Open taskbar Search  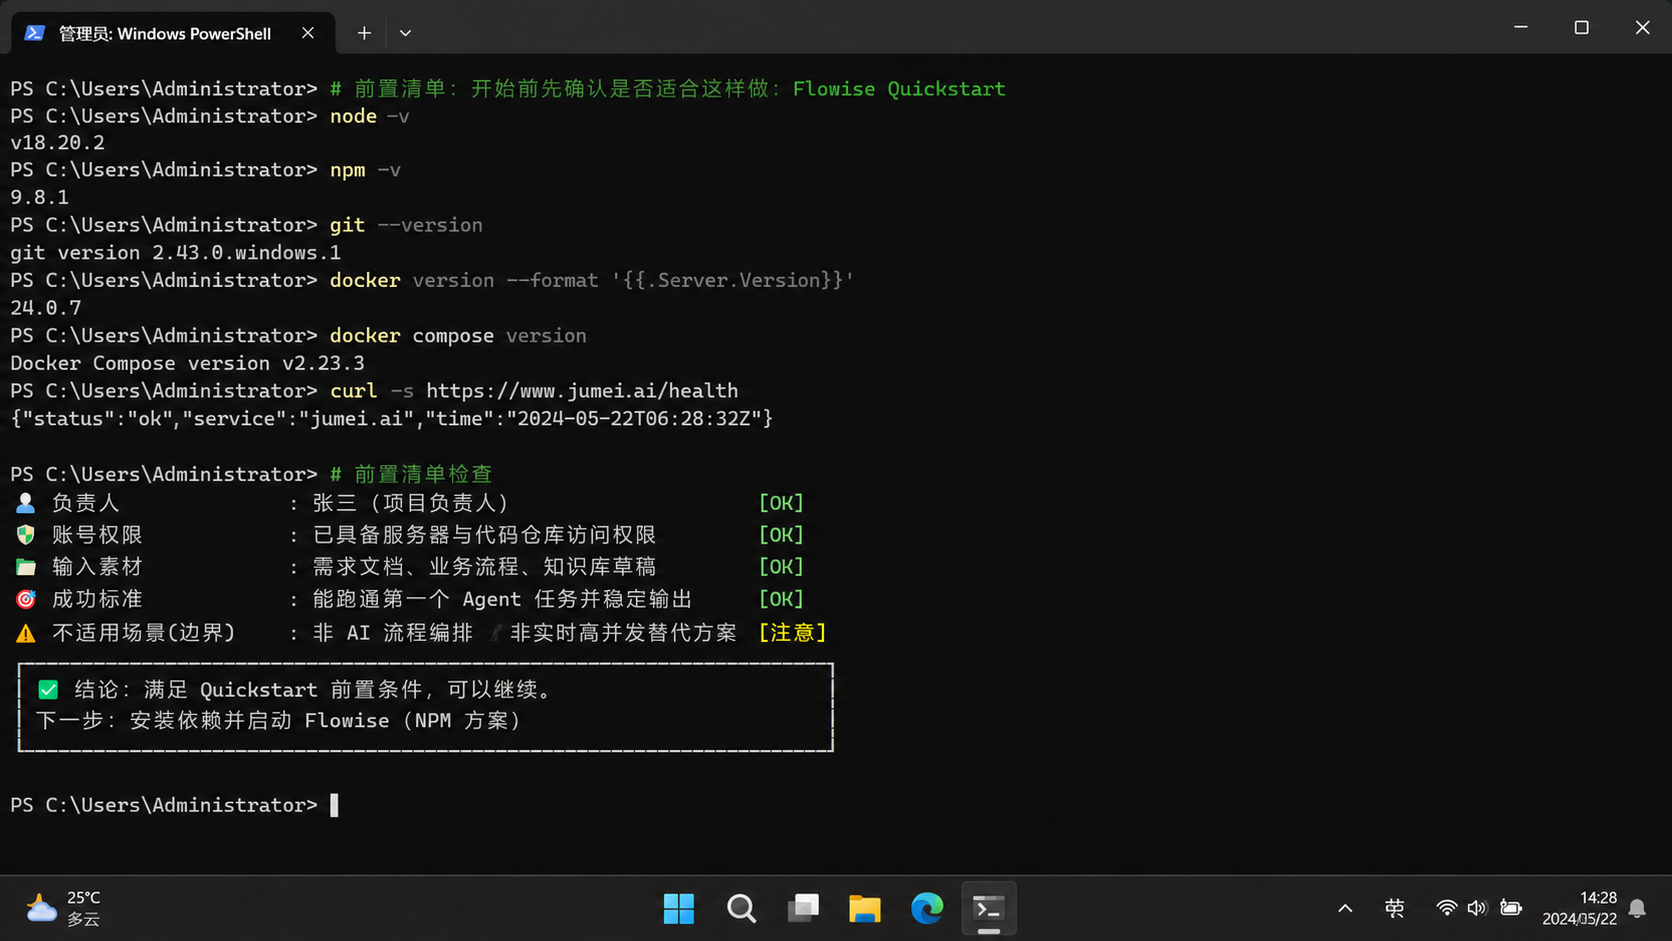coord(741,909)
